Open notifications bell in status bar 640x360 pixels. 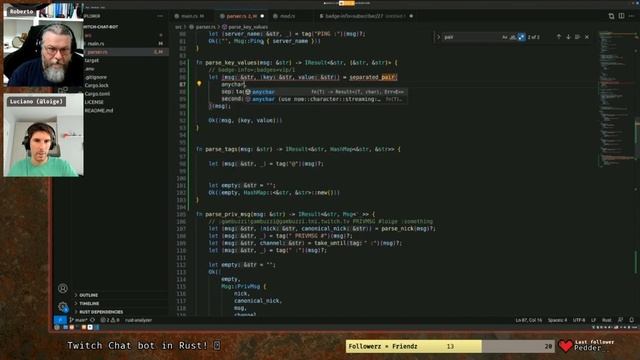click(631, 320)
